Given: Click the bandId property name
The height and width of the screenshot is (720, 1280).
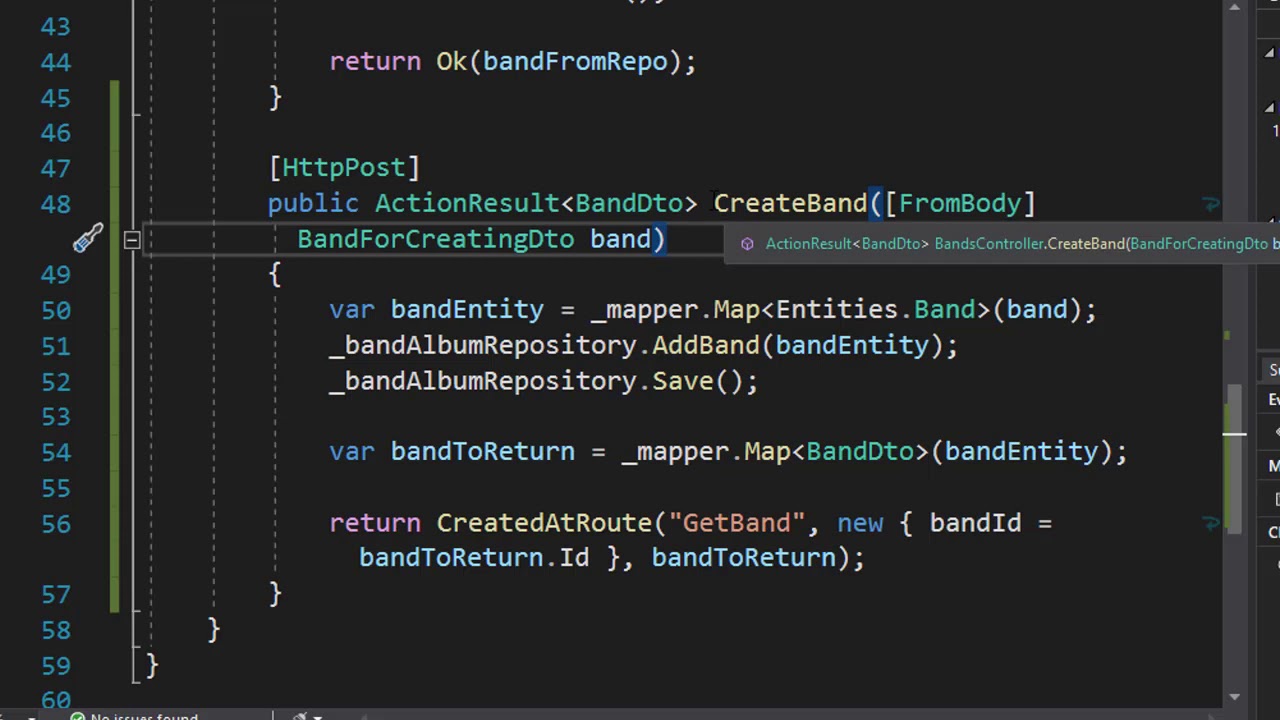Looking at the screenshot, I should [975, 523].
